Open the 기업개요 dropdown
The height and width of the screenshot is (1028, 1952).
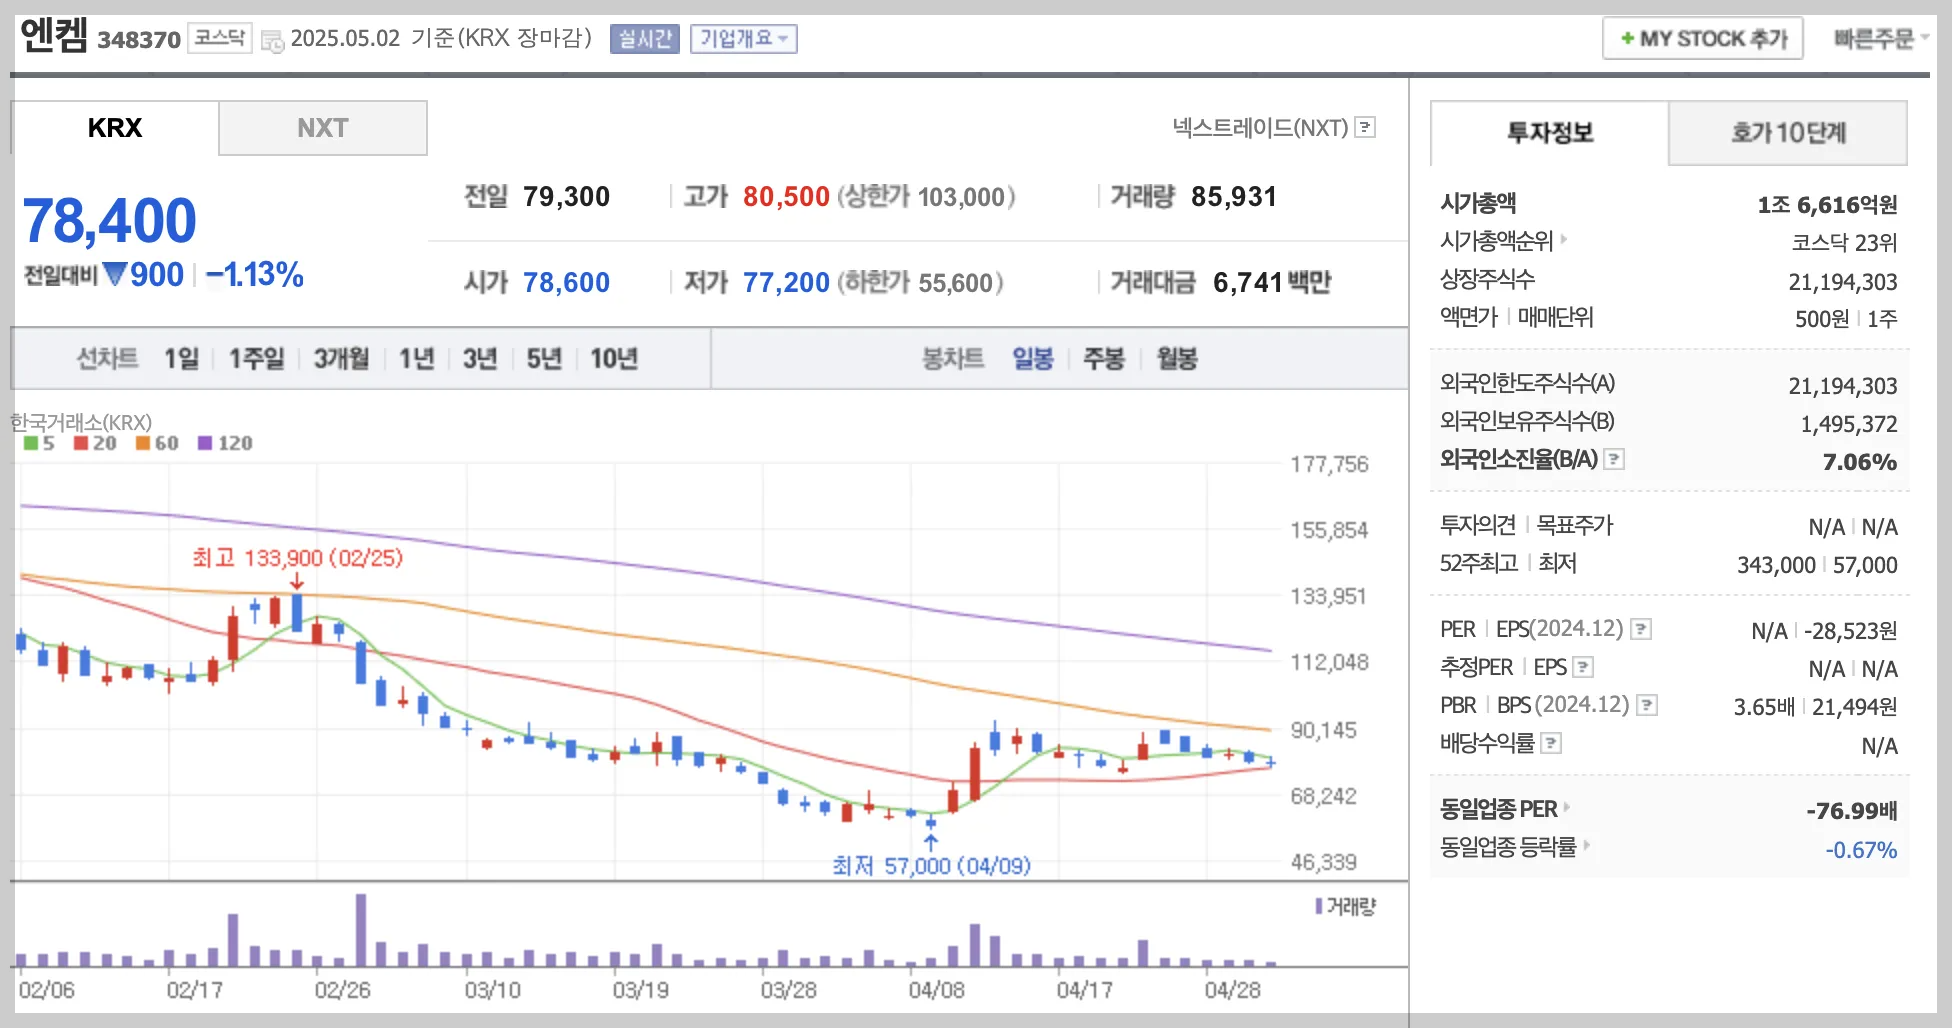[743, 39]
